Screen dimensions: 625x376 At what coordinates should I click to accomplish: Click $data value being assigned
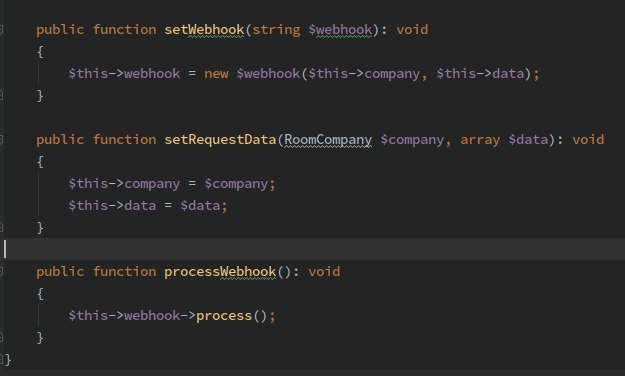[200, 205]
